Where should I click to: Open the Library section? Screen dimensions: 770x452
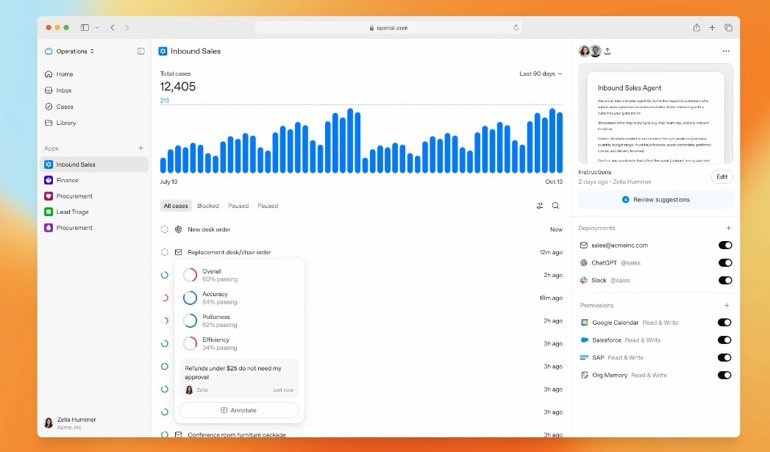(66, 123)
